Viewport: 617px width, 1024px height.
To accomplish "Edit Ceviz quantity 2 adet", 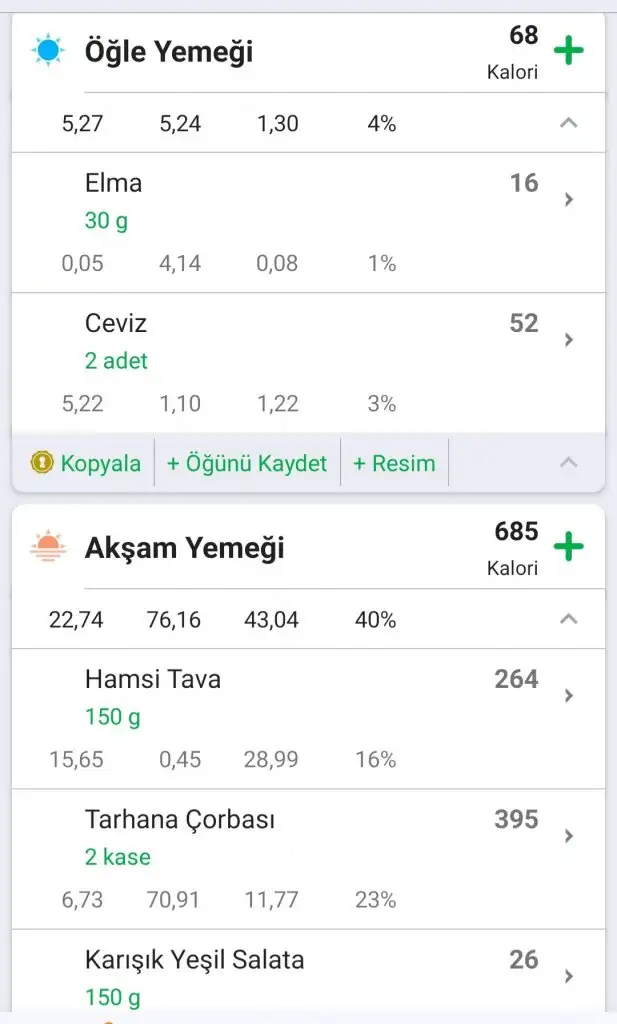I will [x=116, y=361].
